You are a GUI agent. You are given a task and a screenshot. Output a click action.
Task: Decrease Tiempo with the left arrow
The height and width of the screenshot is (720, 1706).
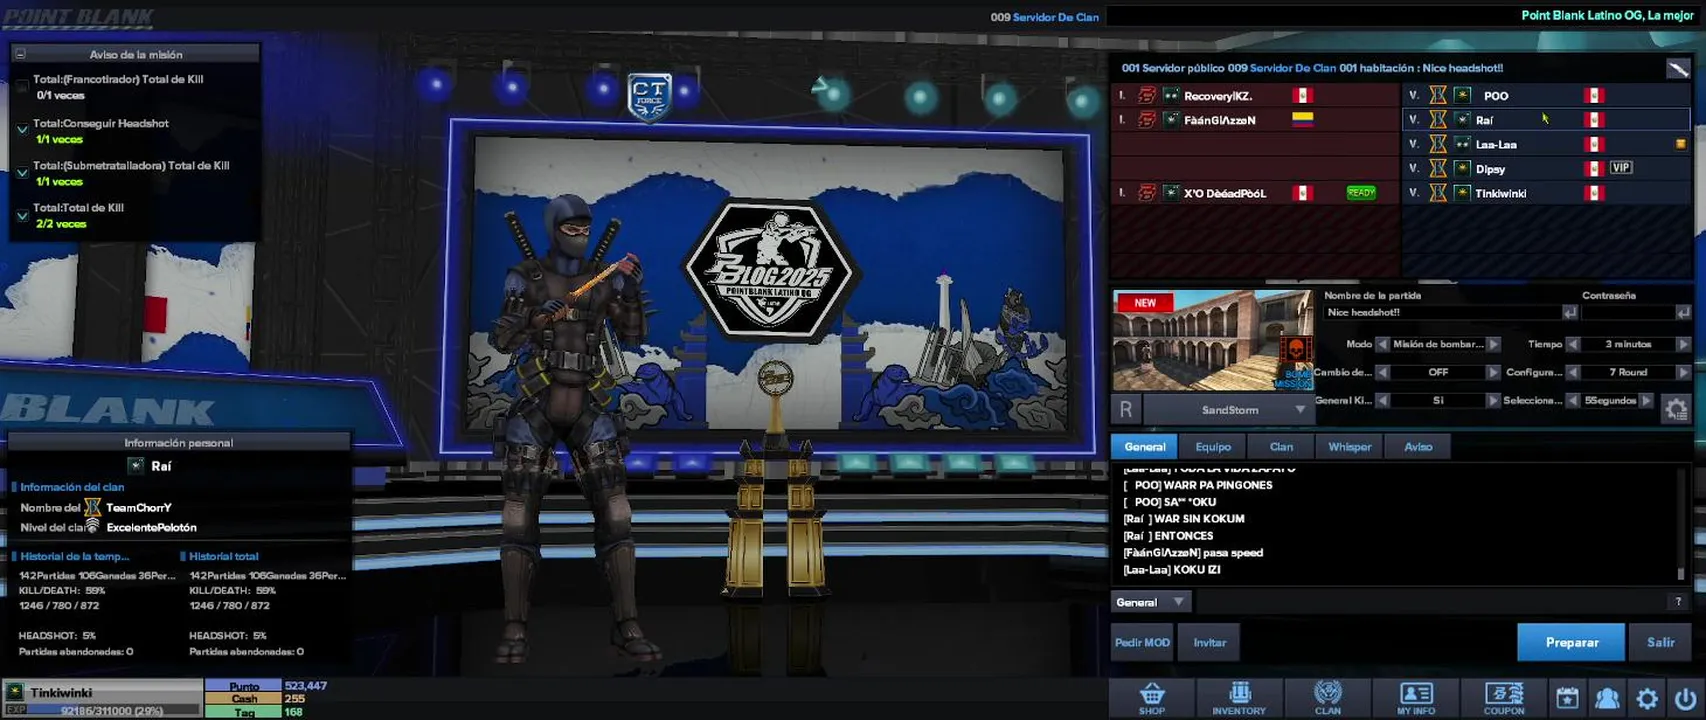tap(1573, 344)
